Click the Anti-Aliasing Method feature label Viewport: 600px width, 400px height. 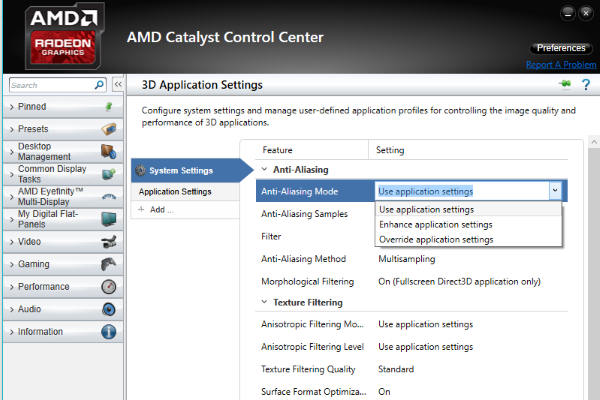click(x=303, y=259)
